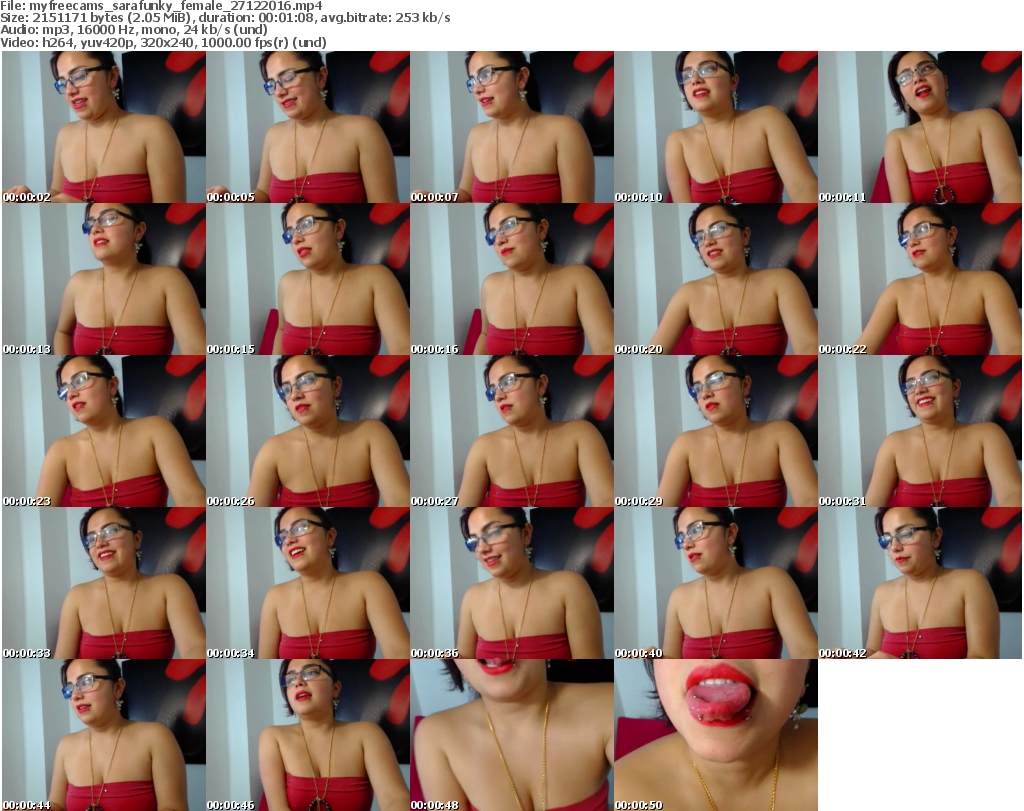View the frame stamped 00:00:46

(x=308, y=735)
